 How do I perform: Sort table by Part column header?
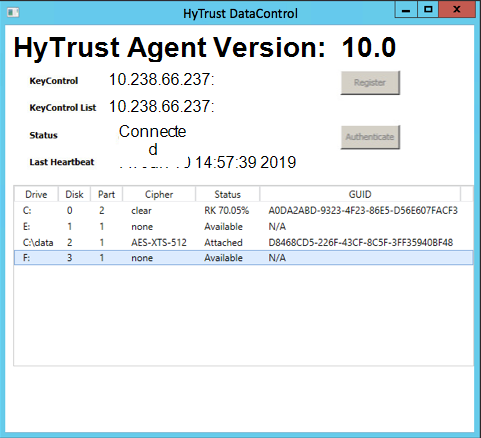(106, 194)
